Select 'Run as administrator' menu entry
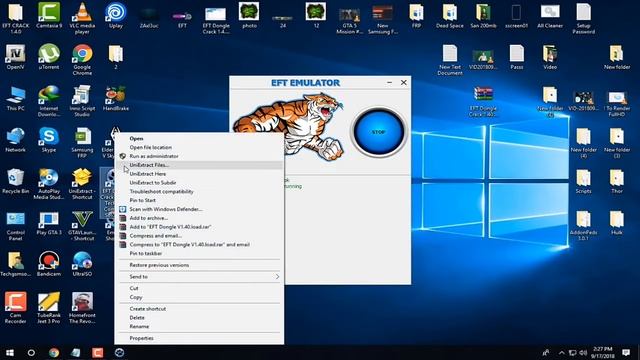640x360 pixels. click(153, 156)
